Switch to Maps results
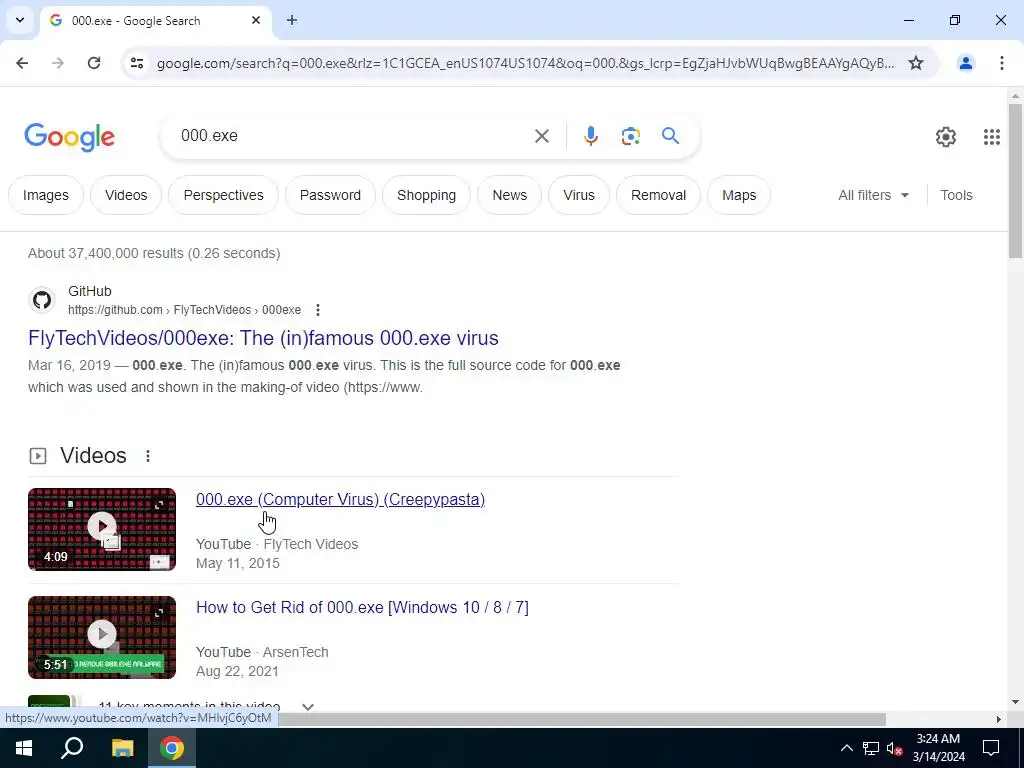This screenshot has height=768, width=1024. 739,195
